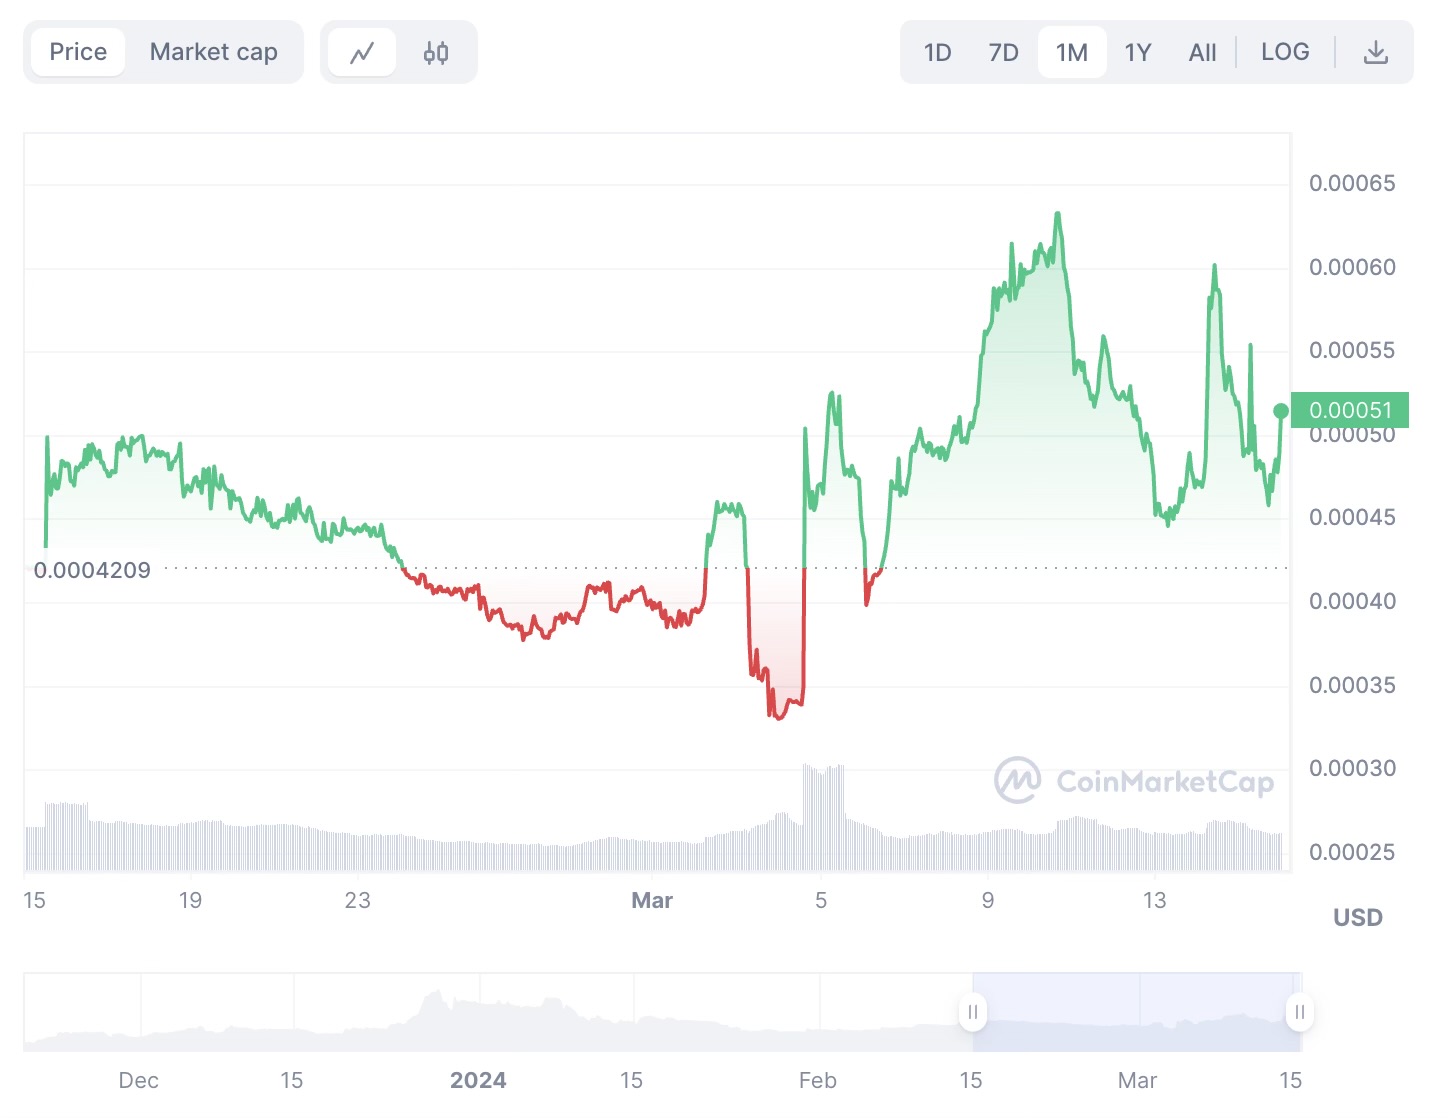Image resolution: width=1448 pixels, height=1118 pixels.
Task: Click the current price label 0.00051
Action: pyautogui.click(x=1350, y=410)
